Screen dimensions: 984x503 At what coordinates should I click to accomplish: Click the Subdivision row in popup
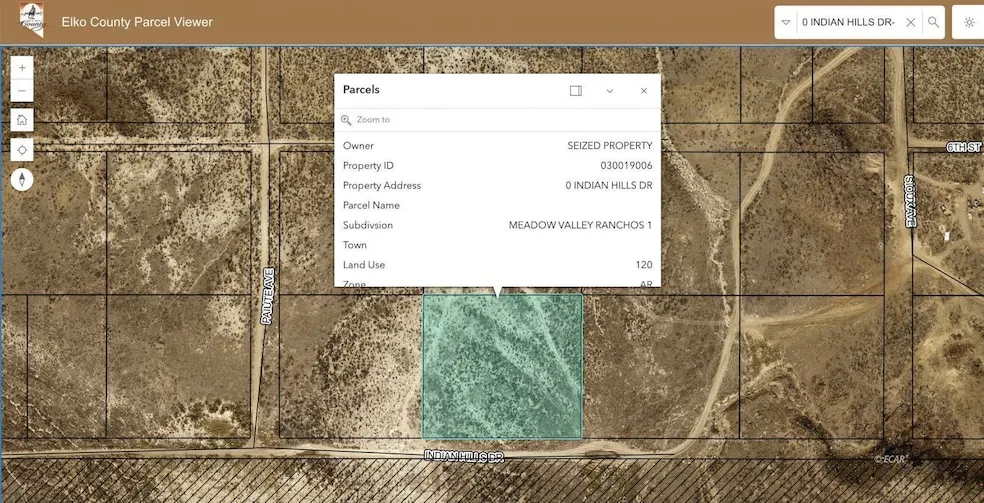497,225
